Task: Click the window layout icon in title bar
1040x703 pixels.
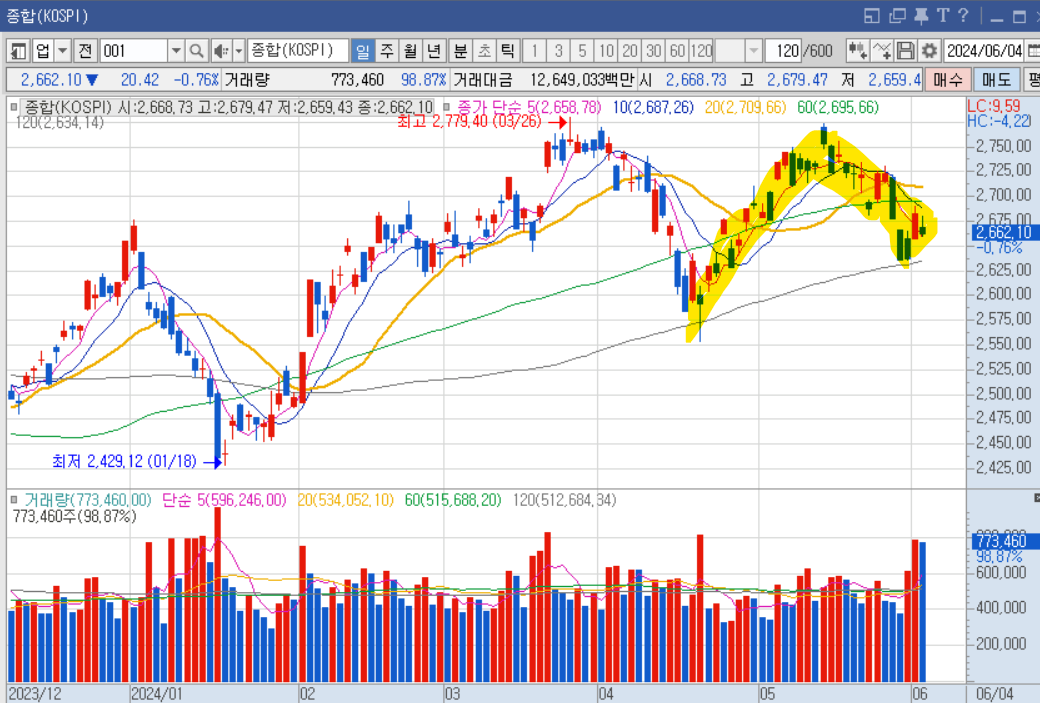Action: [x=872, y=15]
